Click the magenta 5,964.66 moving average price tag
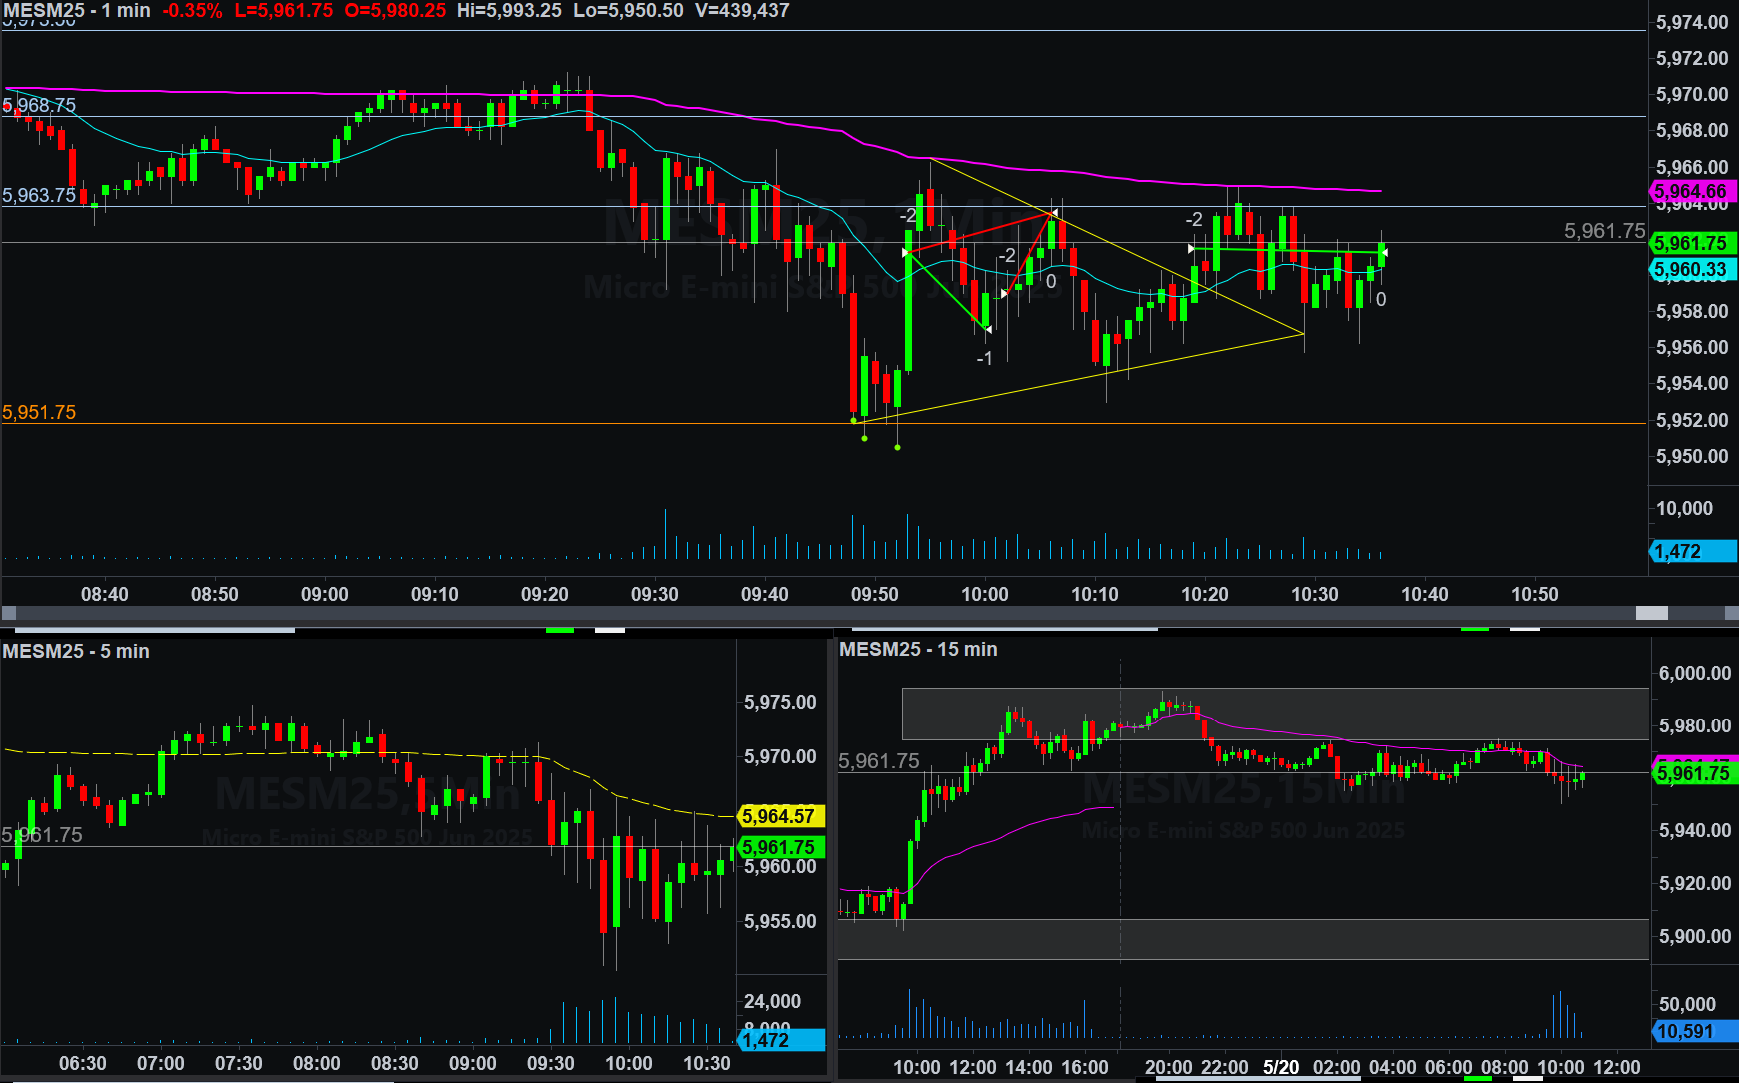The image size is (1739, 1083). coord(1691,191)
